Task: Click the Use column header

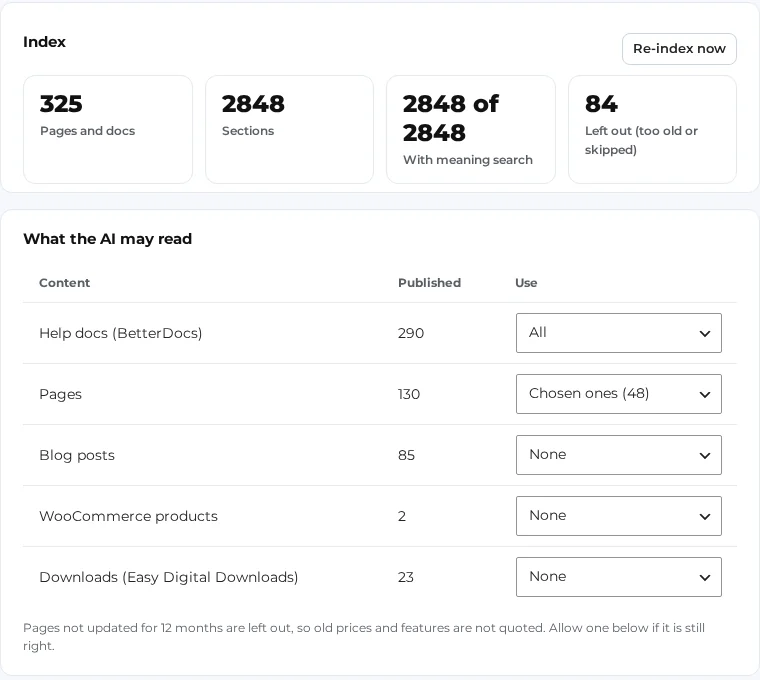Action: pos(526,283)
